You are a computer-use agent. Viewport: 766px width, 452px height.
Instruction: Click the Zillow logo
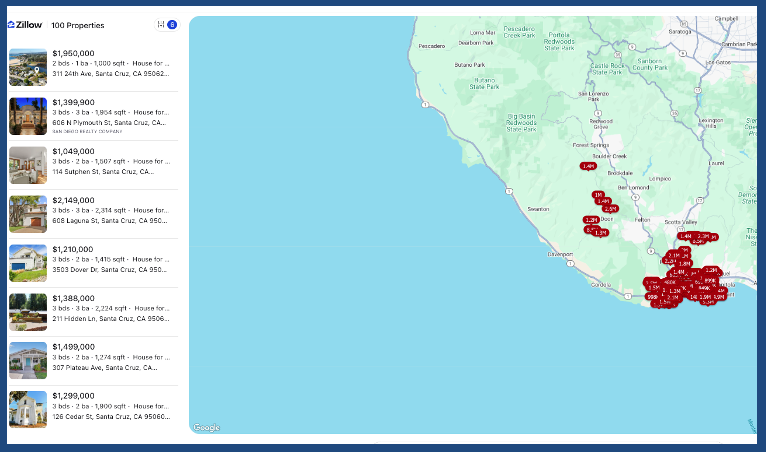point(25,25)
